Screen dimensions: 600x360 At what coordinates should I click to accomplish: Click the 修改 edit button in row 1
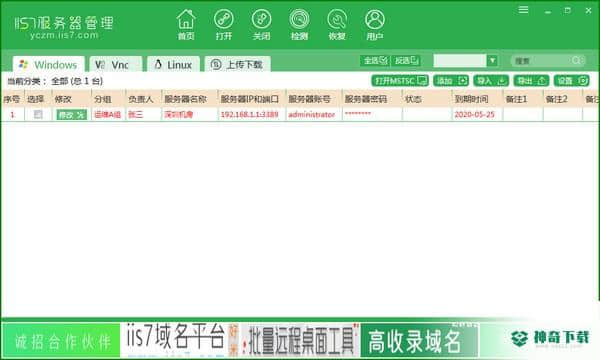(x=72, y=114)
